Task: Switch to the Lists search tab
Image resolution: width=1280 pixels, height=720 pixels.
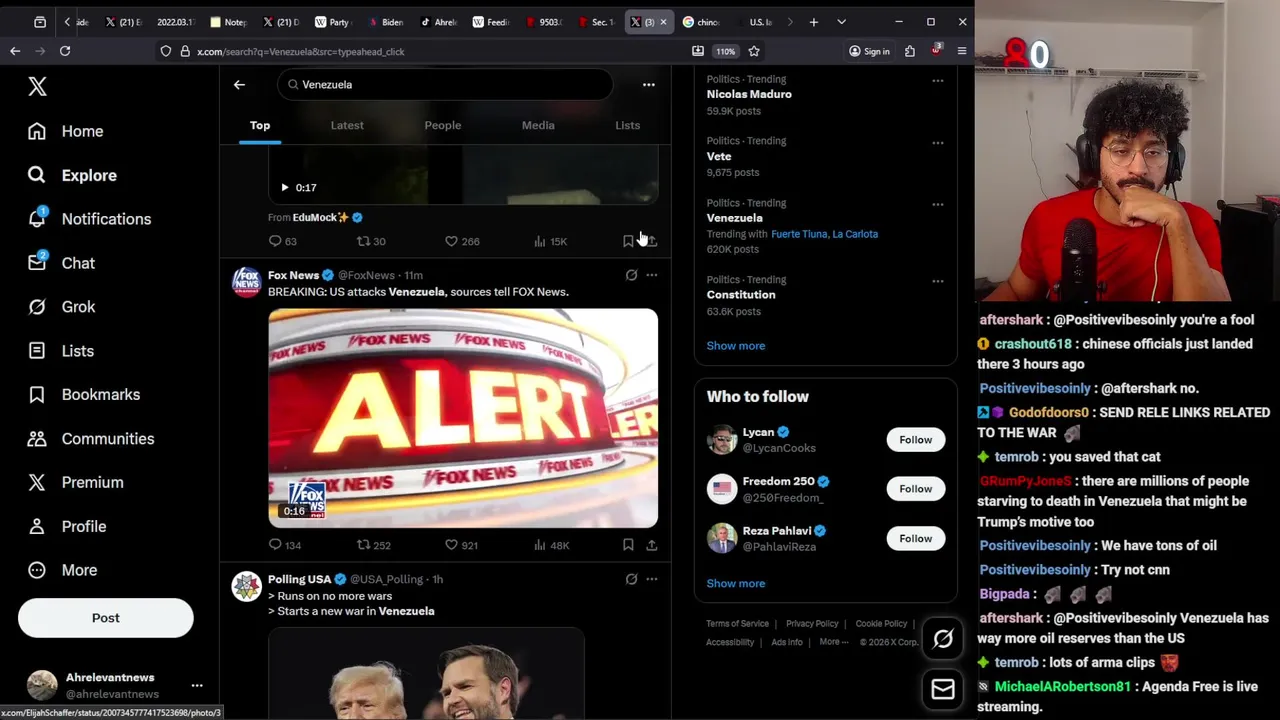Action: 627,125
